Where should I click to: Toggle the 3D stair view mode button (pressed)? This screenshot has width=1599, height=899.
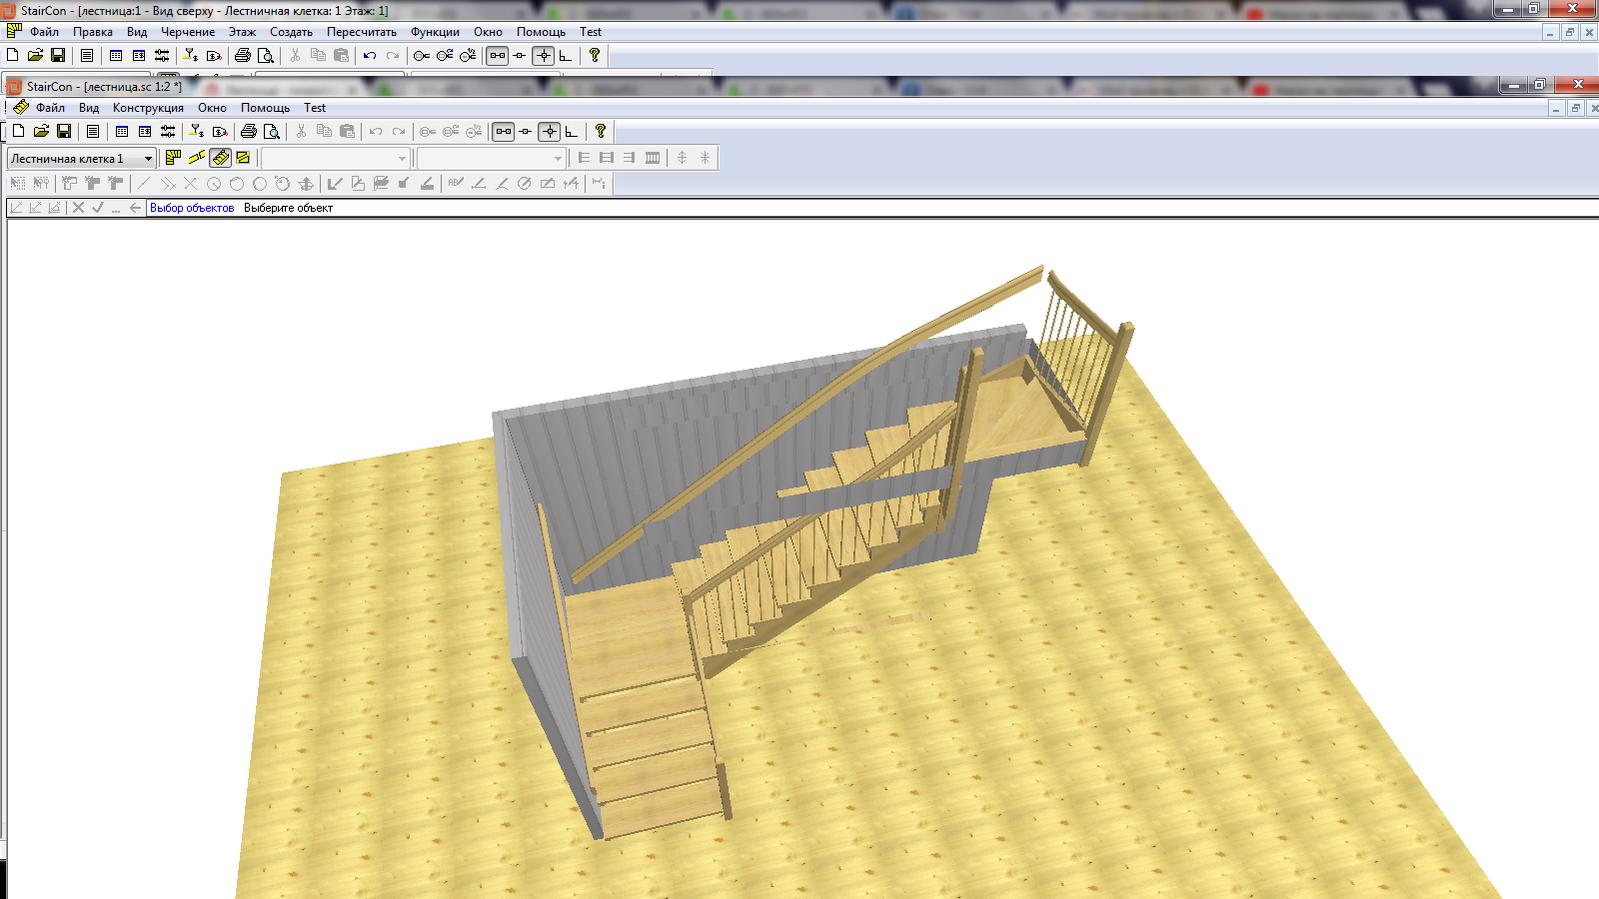click(220, 158)
